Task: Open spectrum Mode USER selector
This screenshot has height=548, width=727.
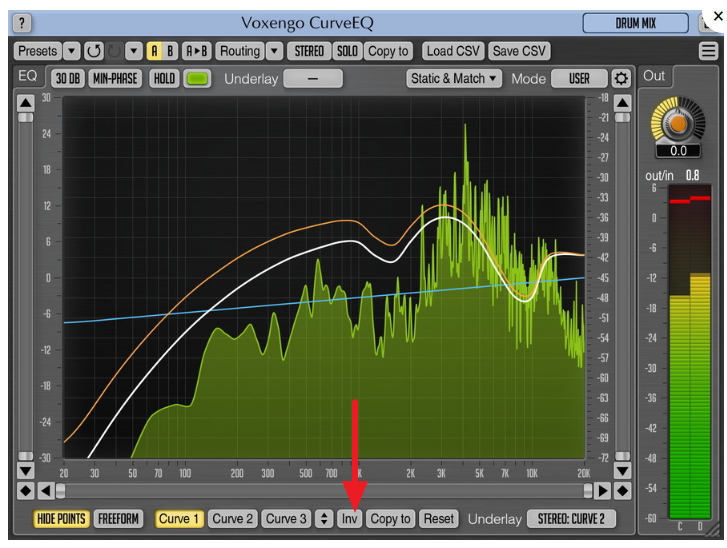Action: (x=579, y=78)
